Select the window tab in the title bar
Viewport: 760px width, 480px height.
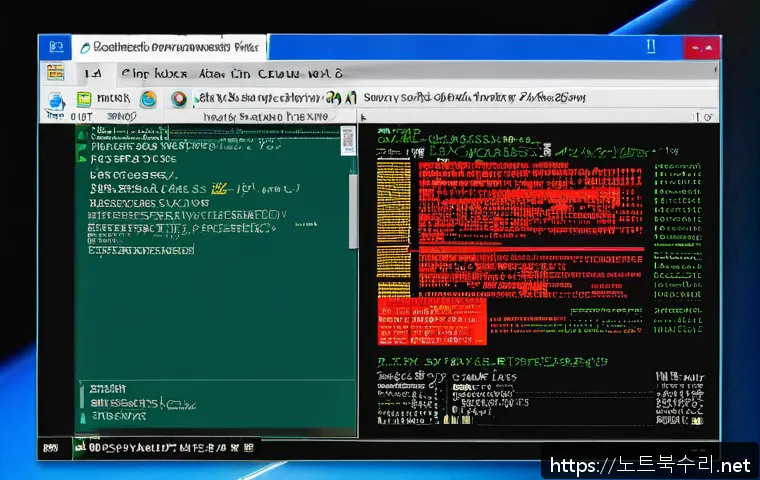(x=170, y=47)
